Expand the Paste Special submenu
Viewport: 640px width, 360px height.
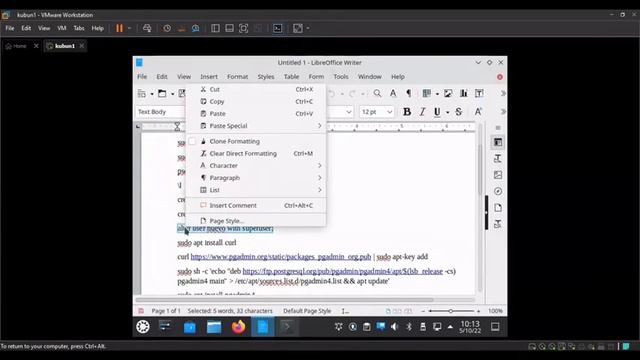[x=256, y=126]
